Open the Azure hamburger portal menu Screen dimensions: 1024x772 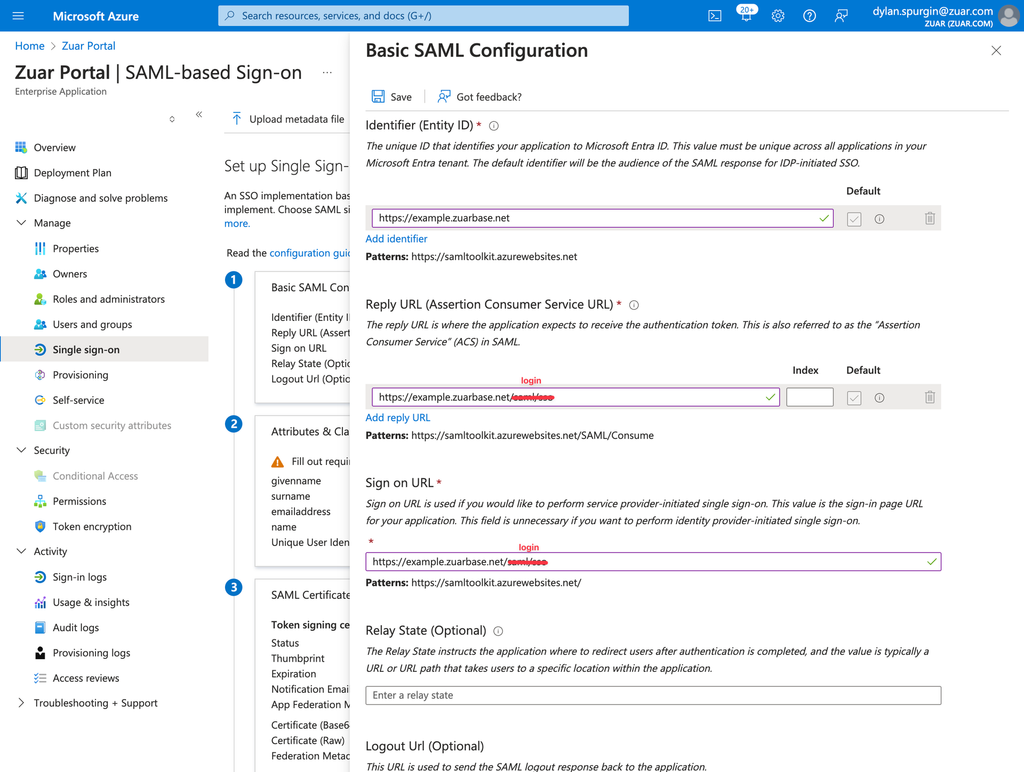(18, 16)
